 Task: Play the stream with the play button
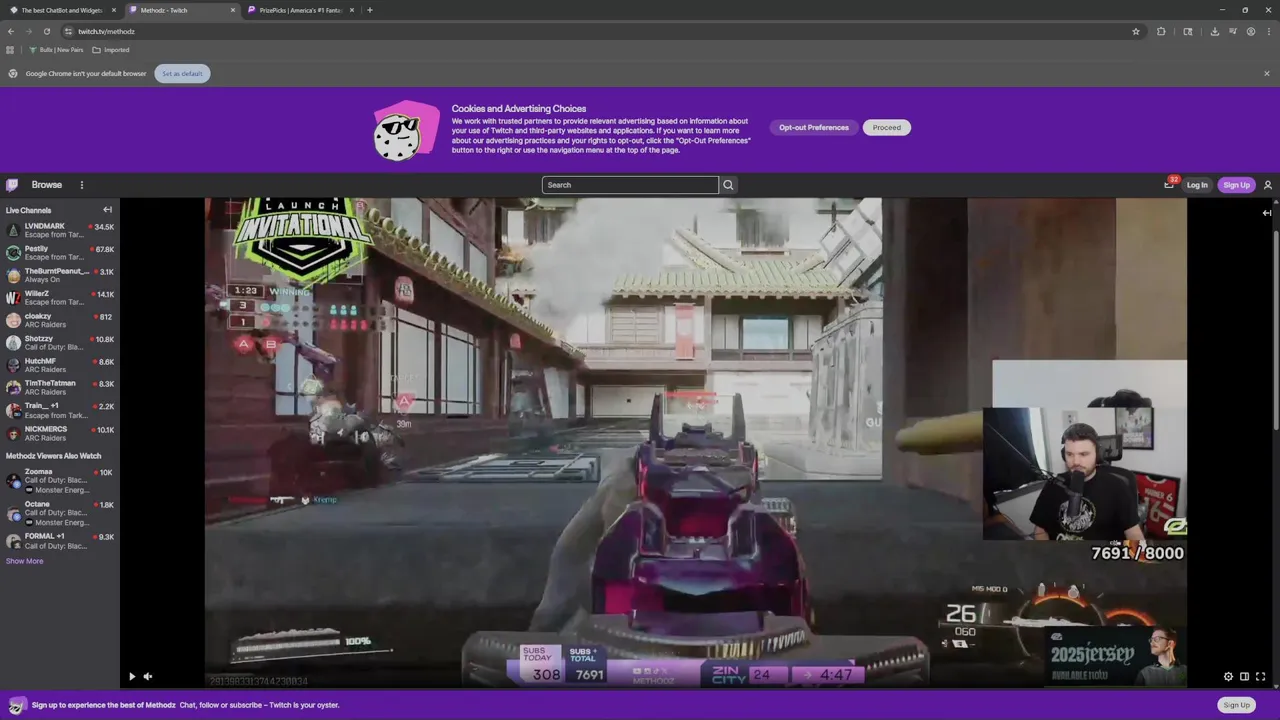131,677
